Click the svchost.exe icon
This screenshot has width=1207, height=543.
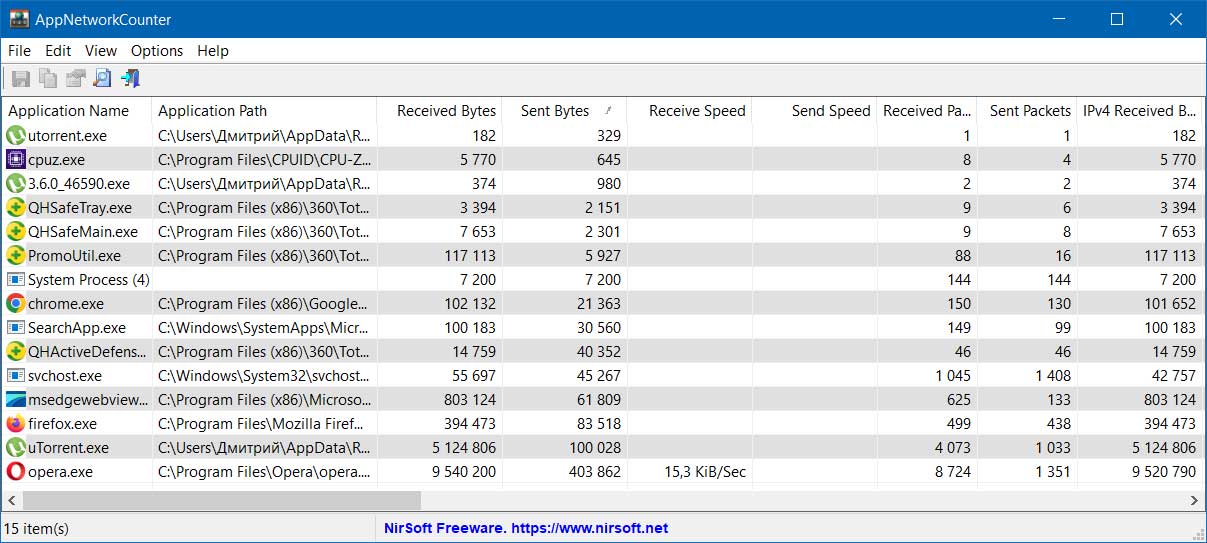15,375
